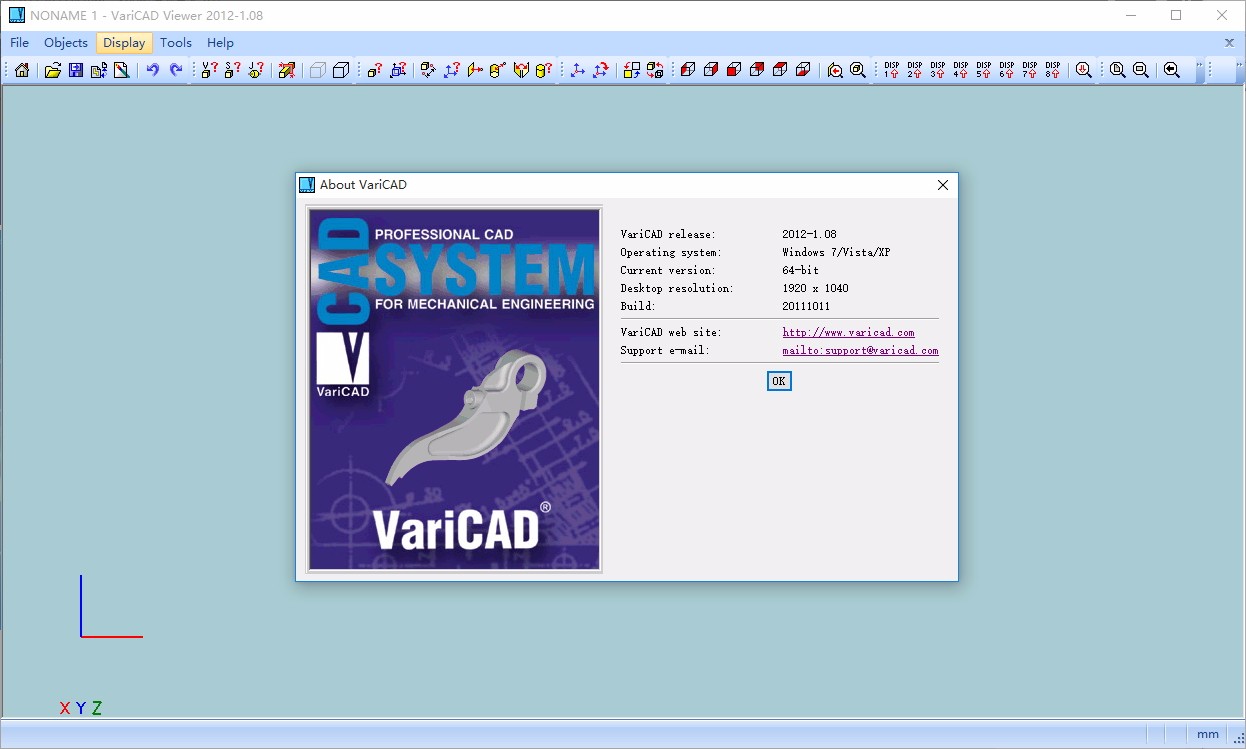Click the red X eraser-style icon

[287, 70]
